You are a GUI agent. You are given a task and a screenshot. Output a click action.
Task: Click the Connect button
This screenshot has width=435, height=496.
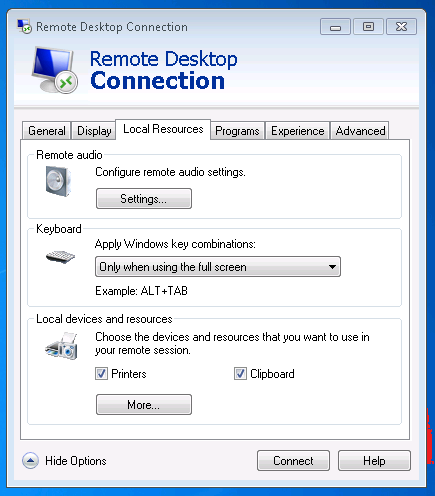[x=293, y=461]
